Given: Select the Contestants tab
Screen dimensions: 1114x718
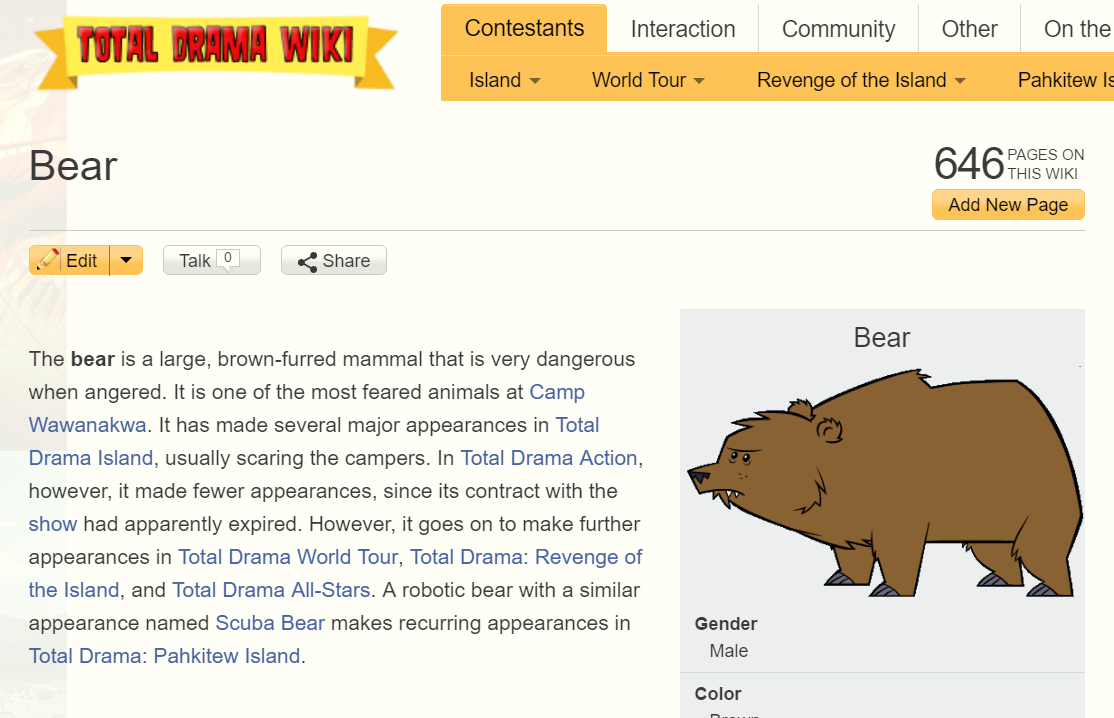Looking at the screenshot, I should [x=524, y=28].
